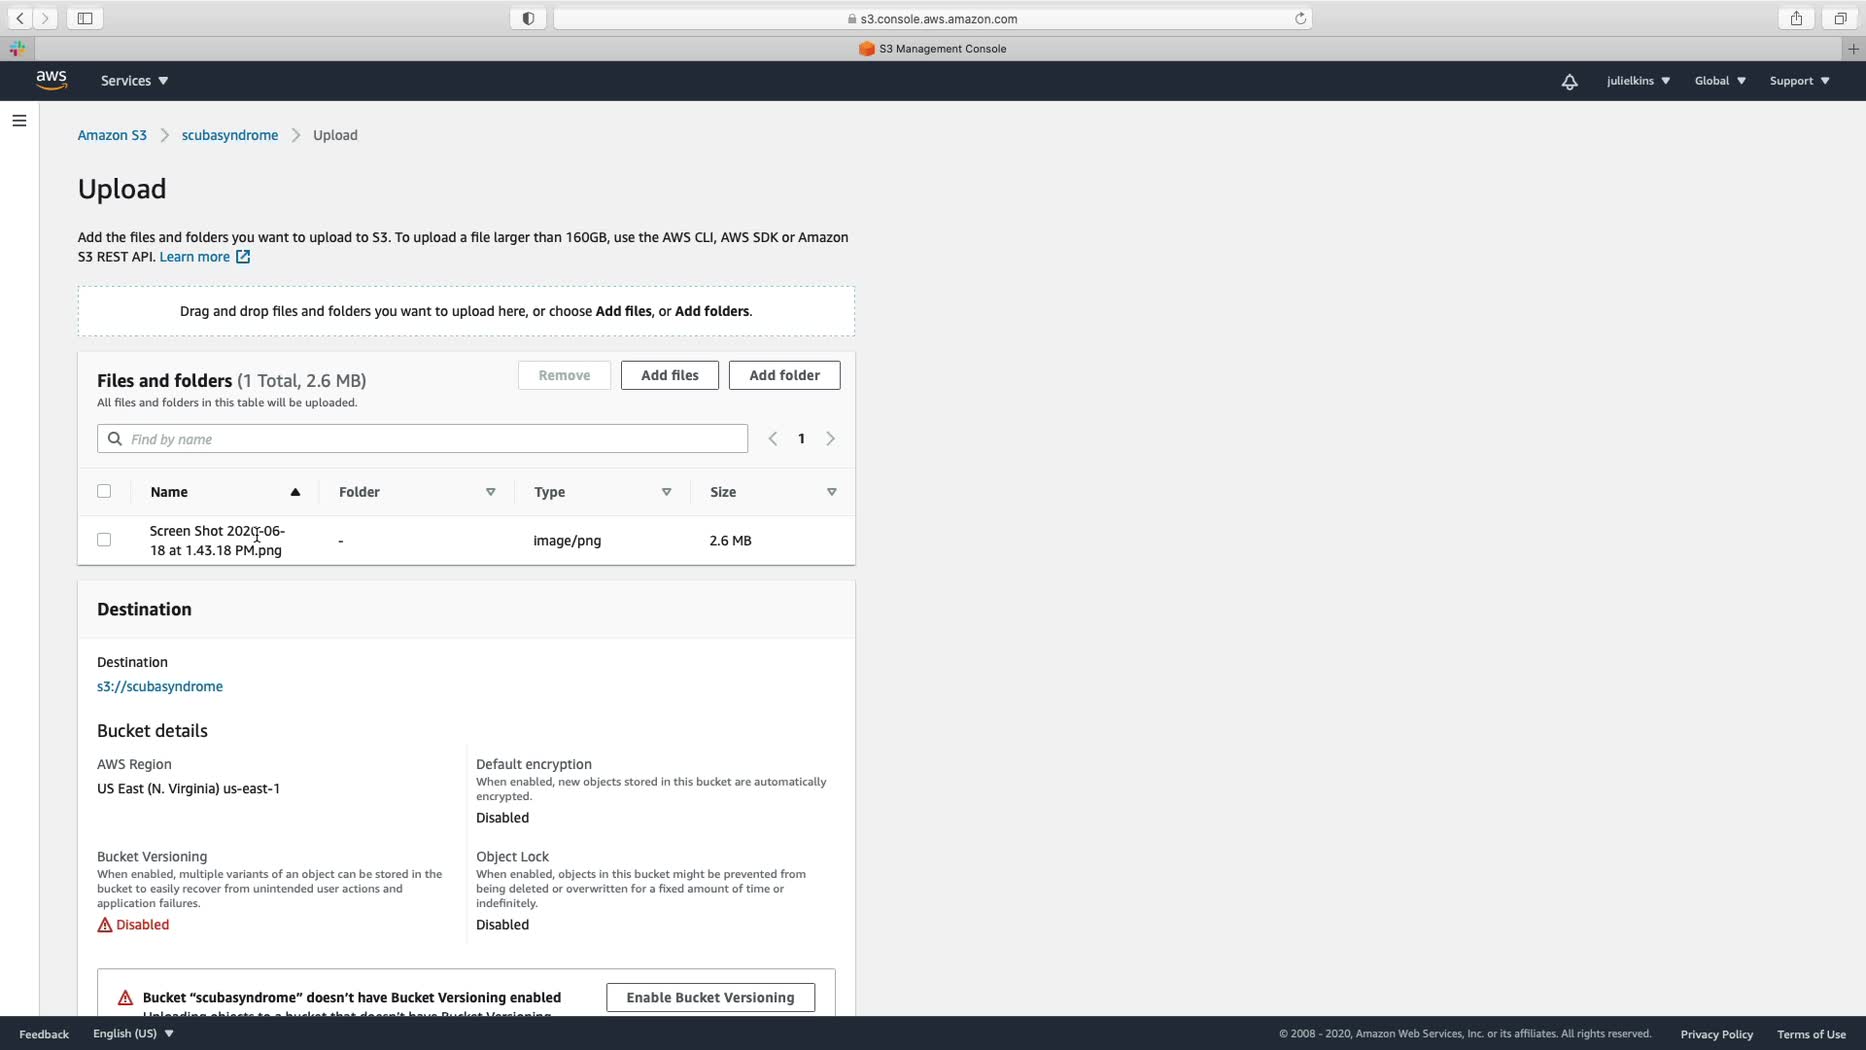Open the Learn more external link icon
The width and height of the screenshot is (1866, 1050).
click(243, 257)
